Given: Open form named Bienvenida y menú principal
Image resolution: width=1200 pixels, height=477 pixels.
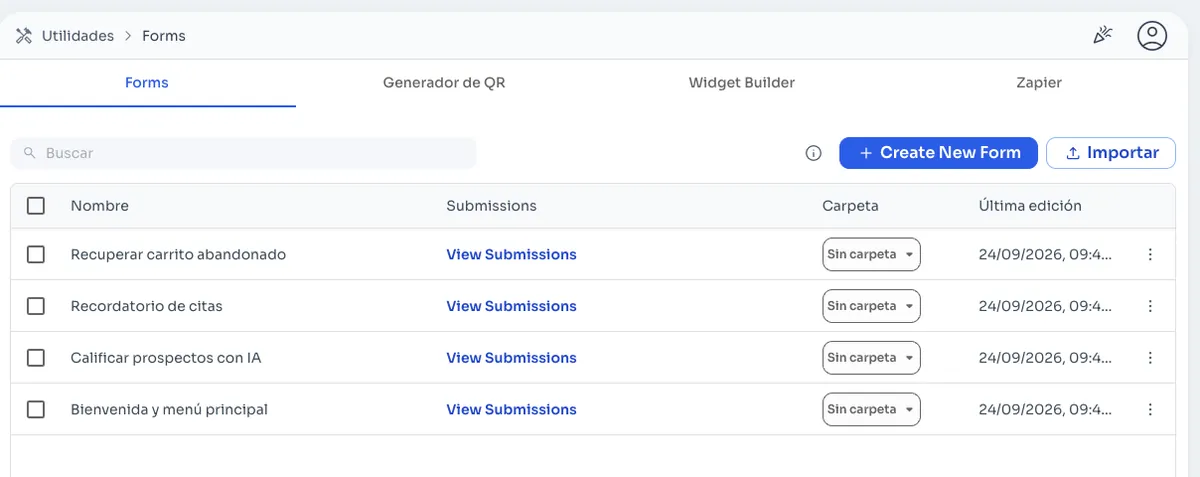Looking at the screenshot, I should click(x=169, y=409).
